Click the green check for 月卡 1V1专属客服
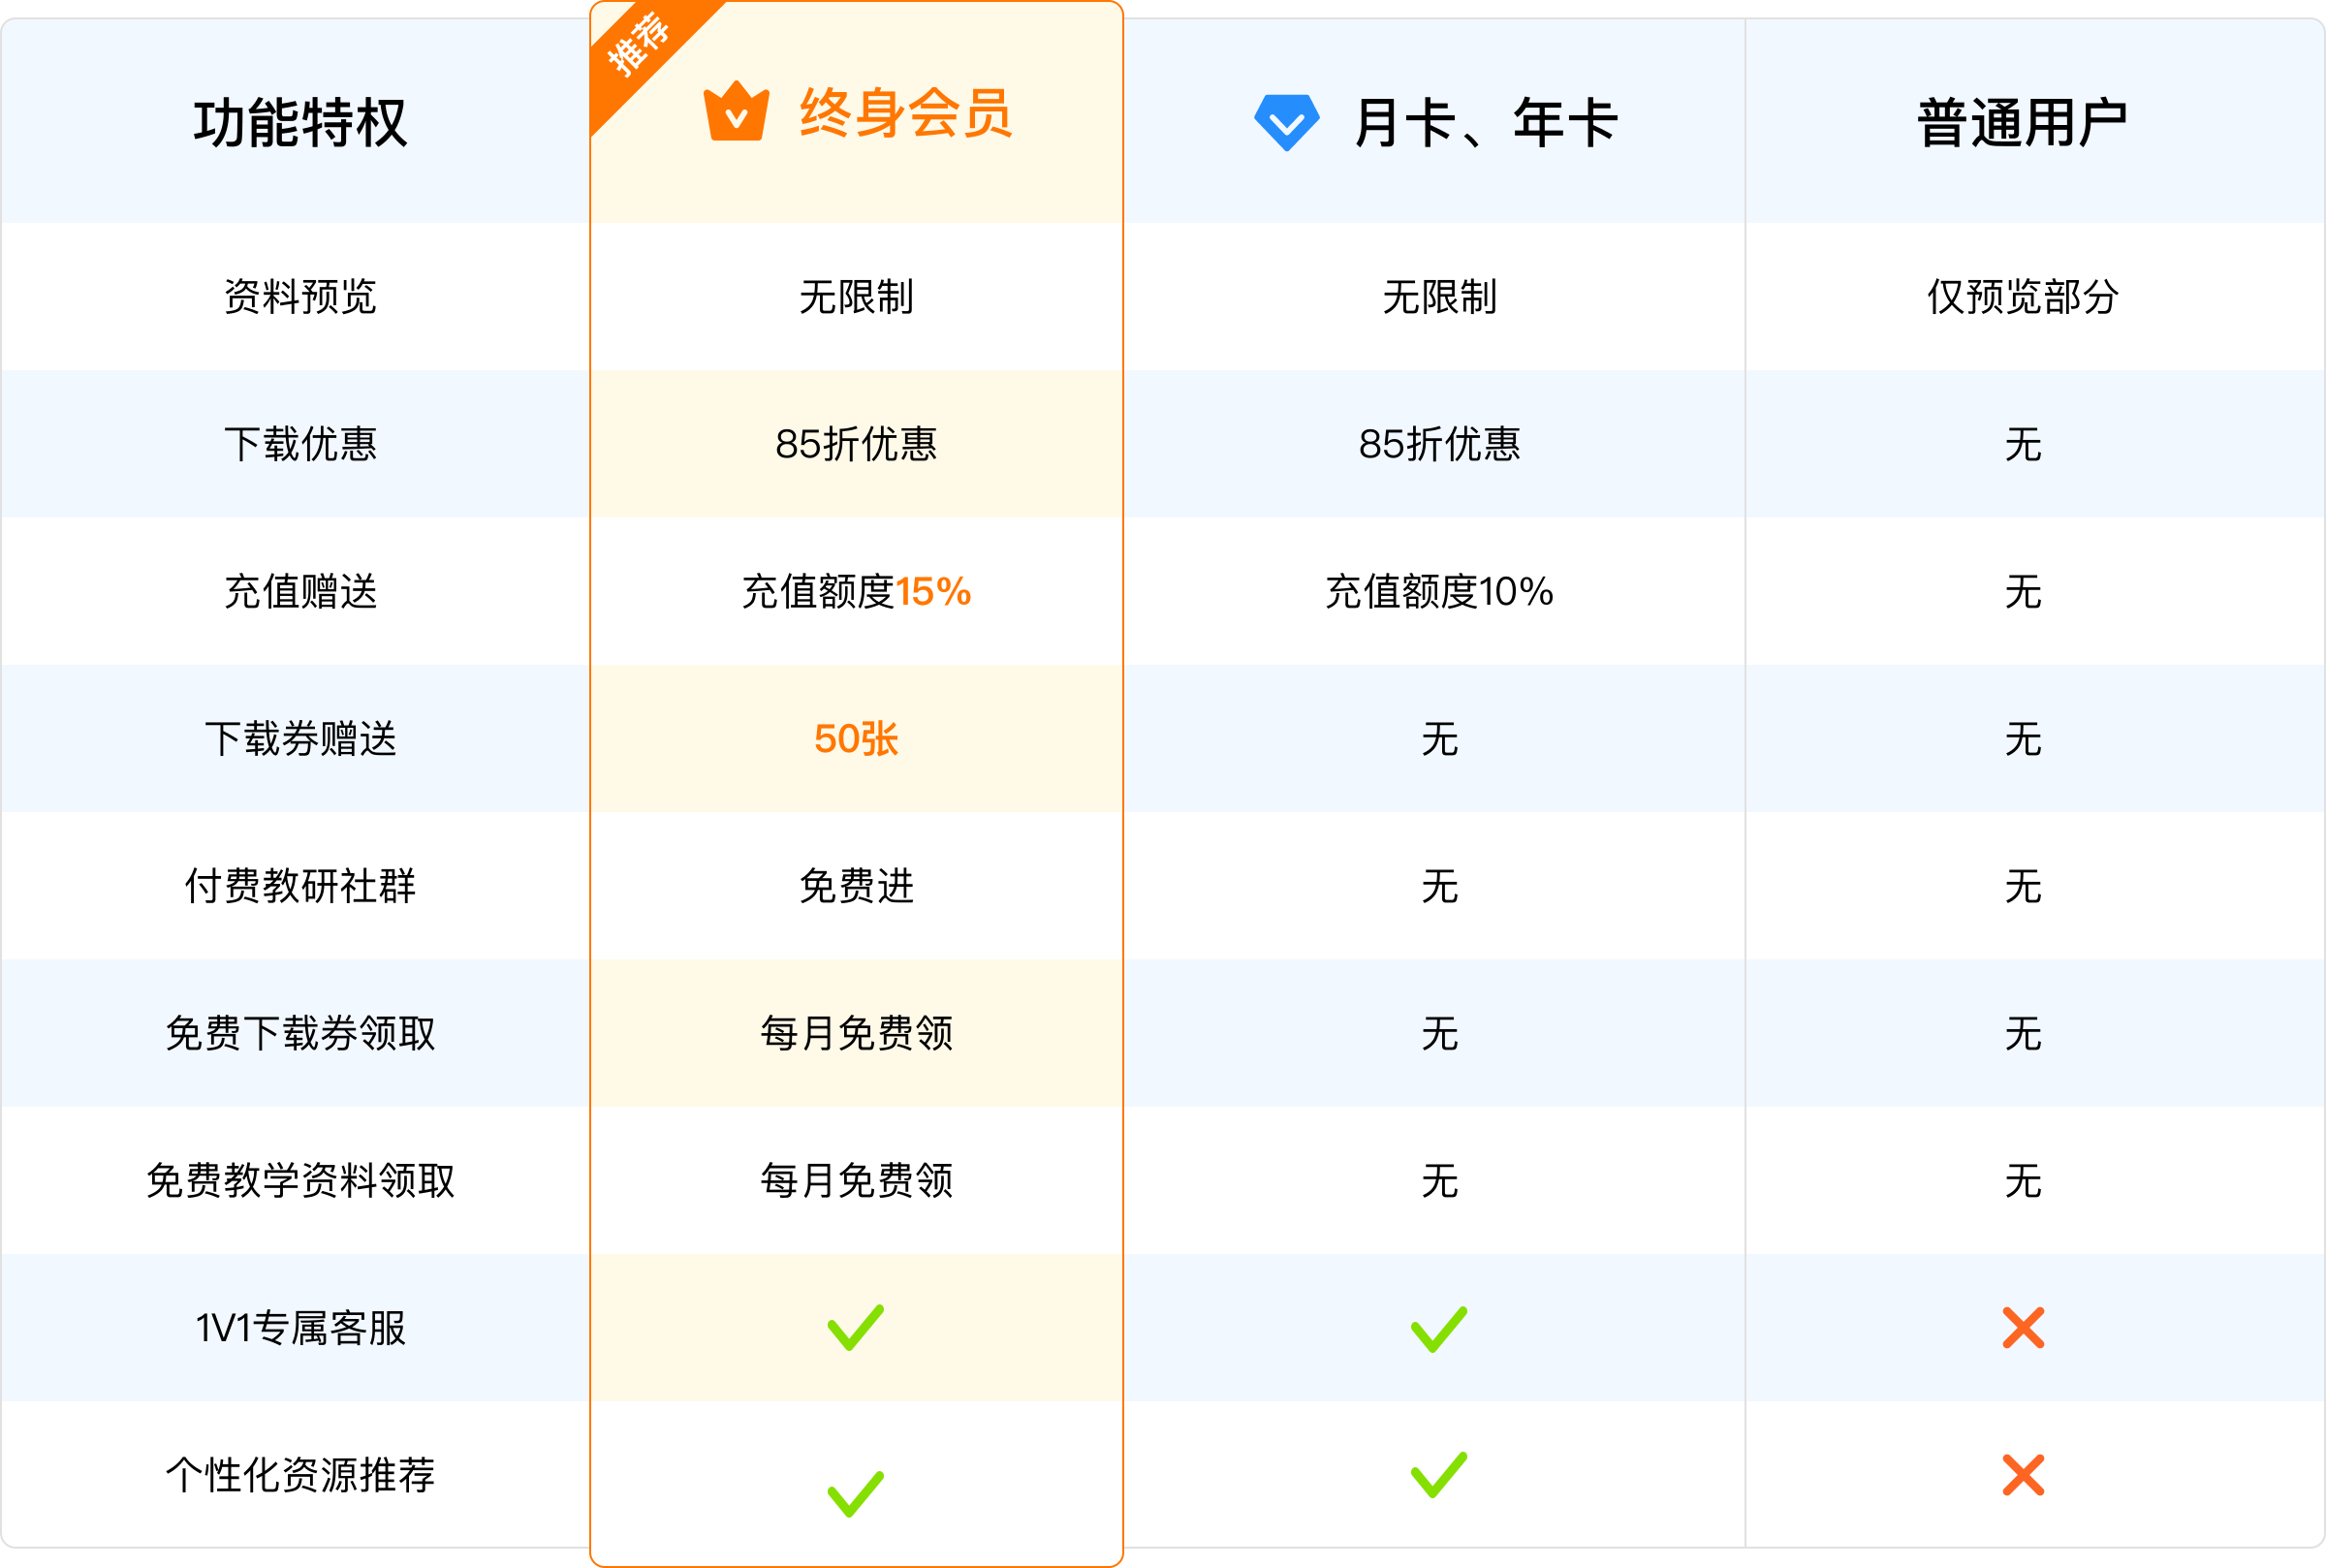Viewport: 2326px width, 1568px height. 1438,1329
